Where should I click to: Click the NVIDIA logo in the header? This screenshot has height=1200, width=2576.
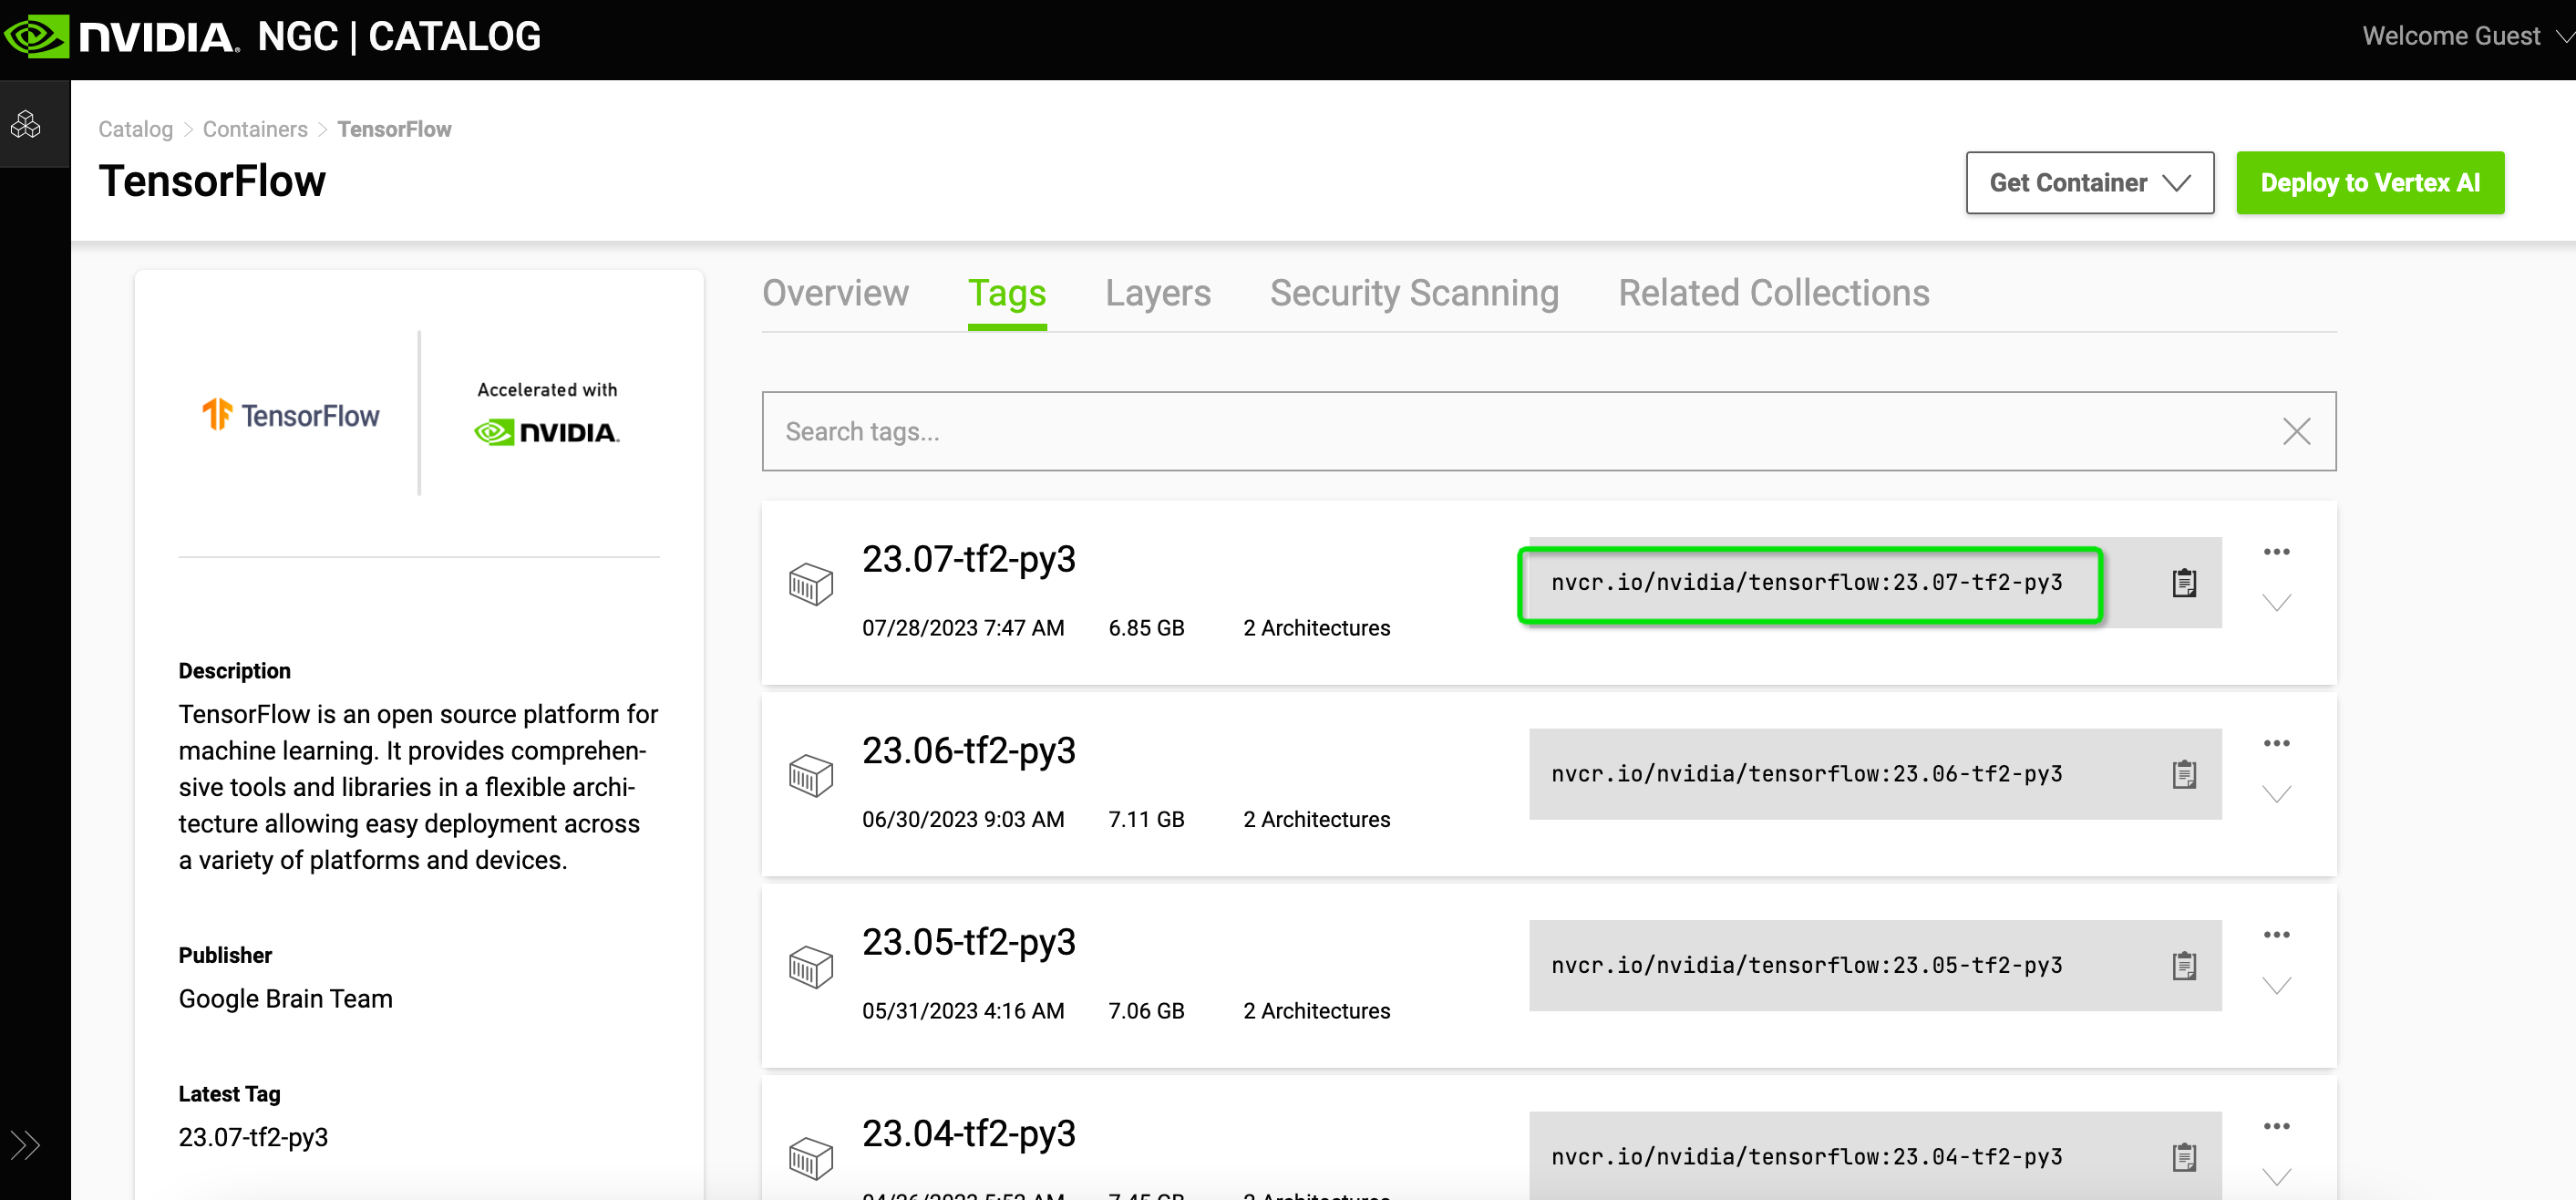coord(121,37)
